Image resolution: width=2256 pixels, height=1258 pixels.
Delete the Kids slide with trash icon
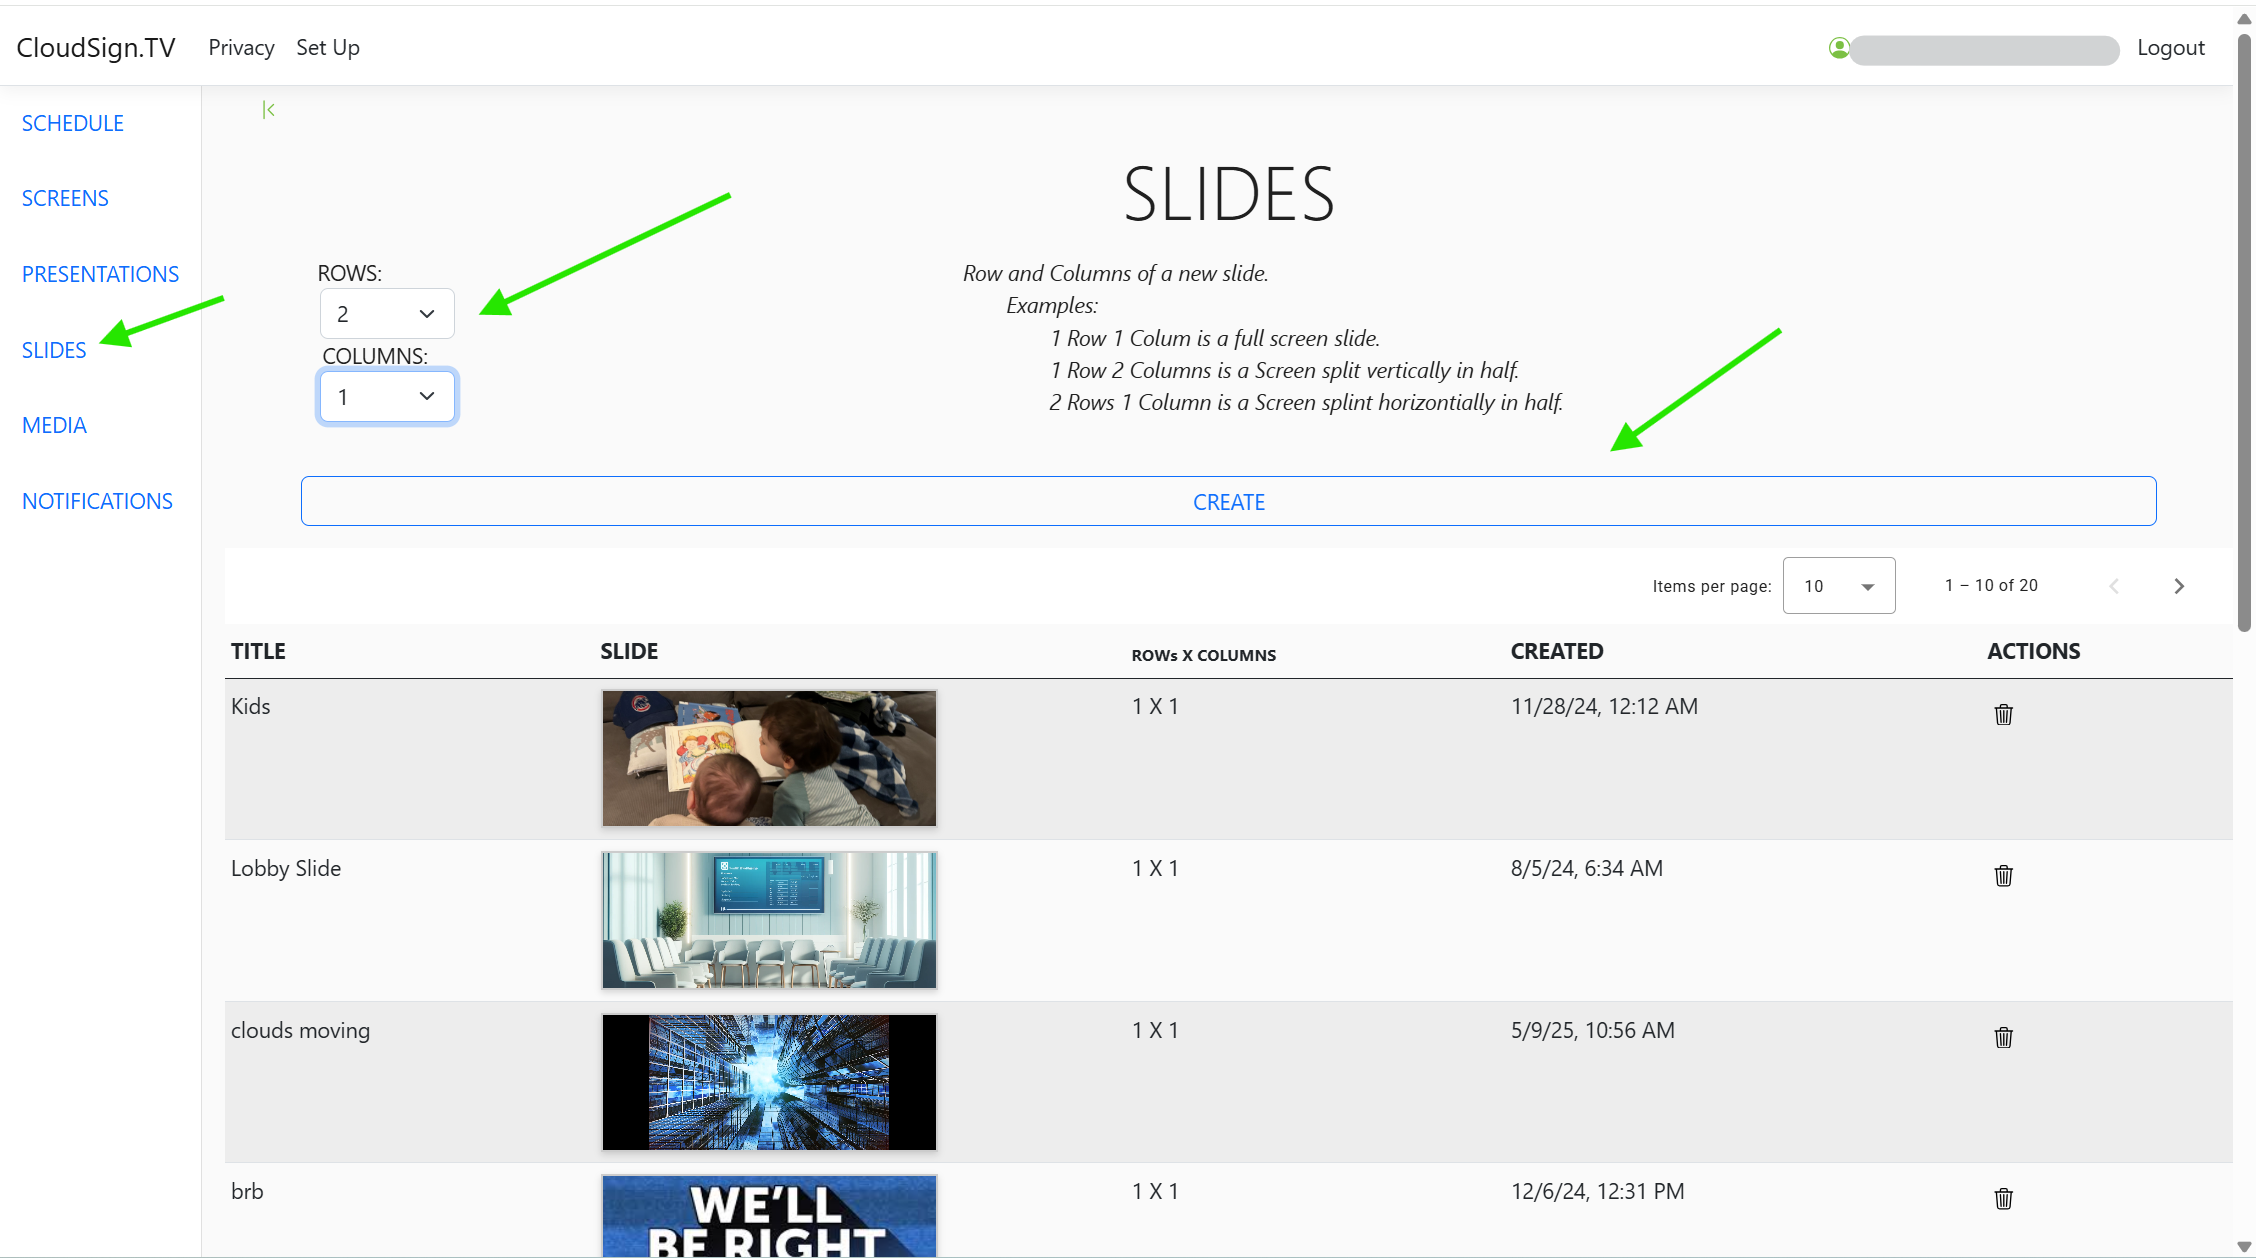pyautogui.click(x=2003, y=714)
